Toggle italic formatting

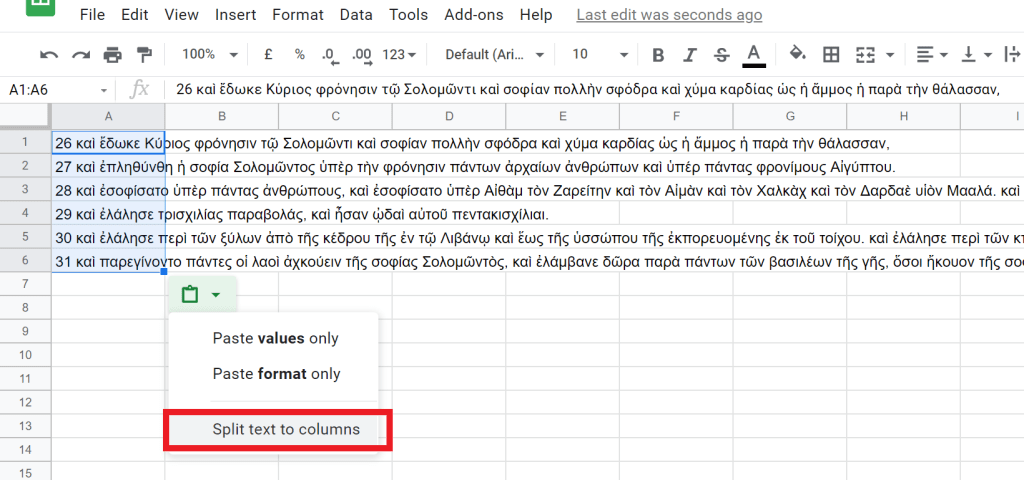click(x=690, y=54)
